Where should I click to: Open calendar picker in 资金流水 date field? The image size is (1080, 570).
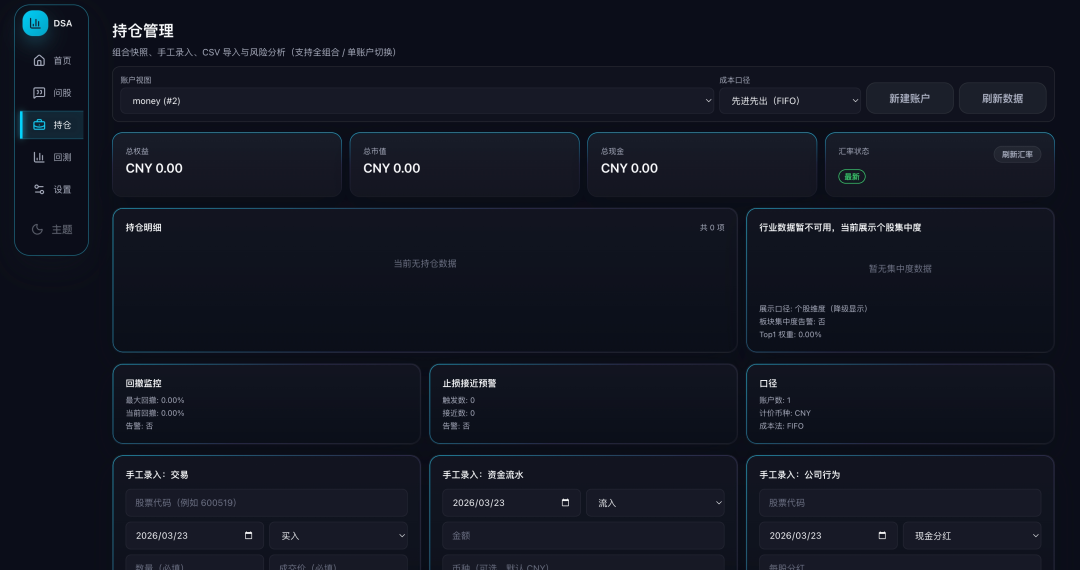tap(566, 503)
